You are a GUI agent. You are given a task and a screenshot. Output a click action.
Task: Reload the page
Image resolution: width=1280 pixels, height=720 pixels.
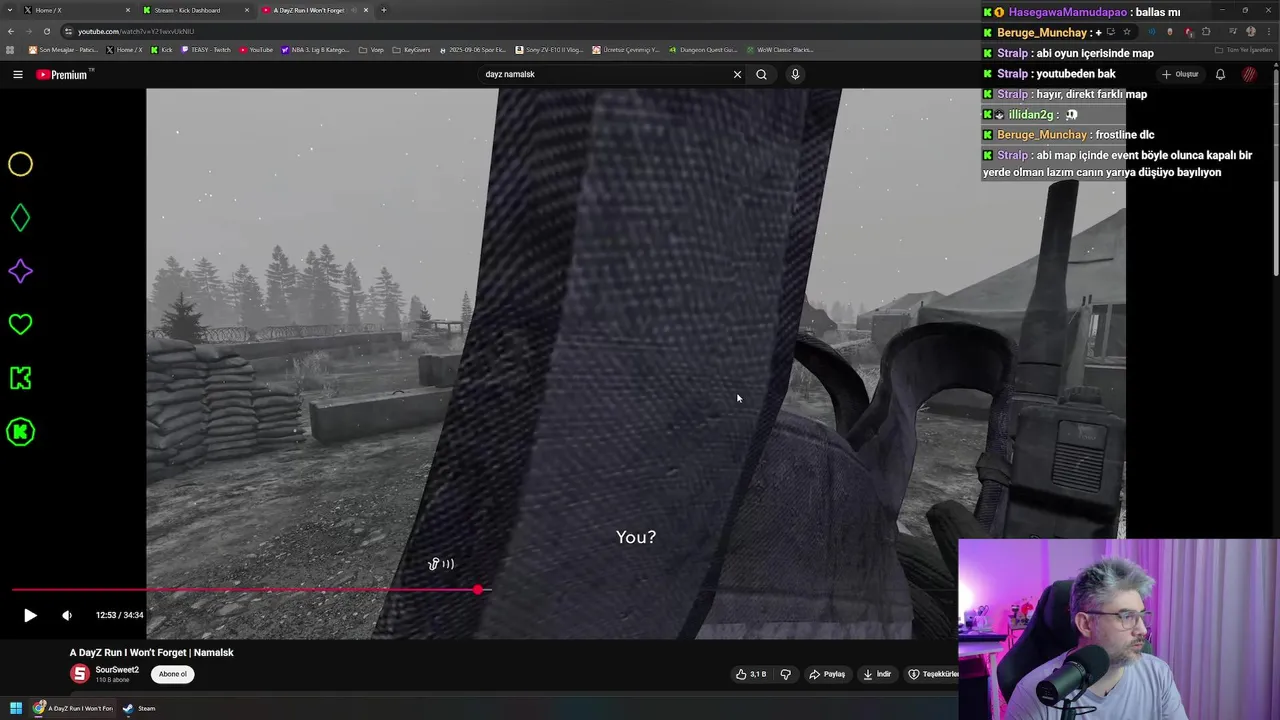tap(46, 31)
